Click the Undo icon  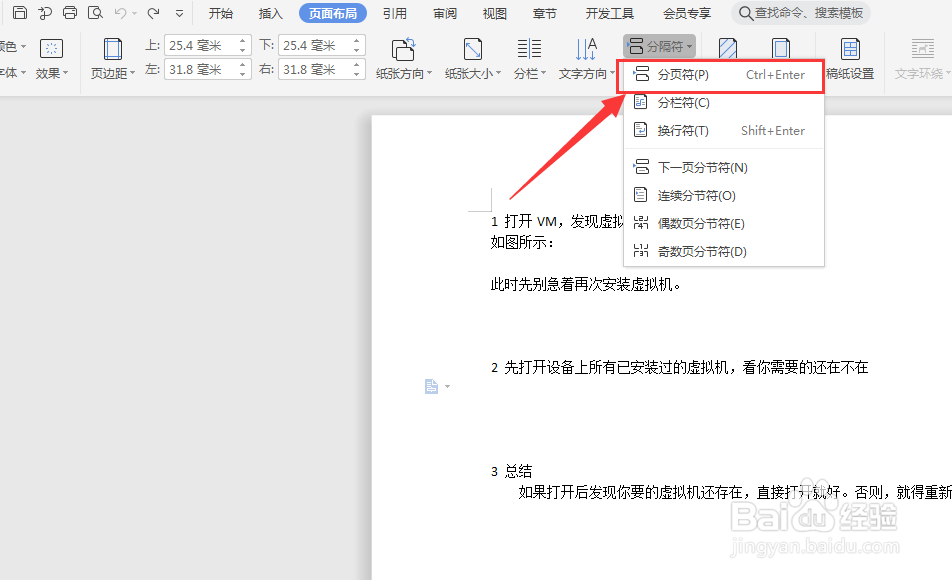[120, 12]
